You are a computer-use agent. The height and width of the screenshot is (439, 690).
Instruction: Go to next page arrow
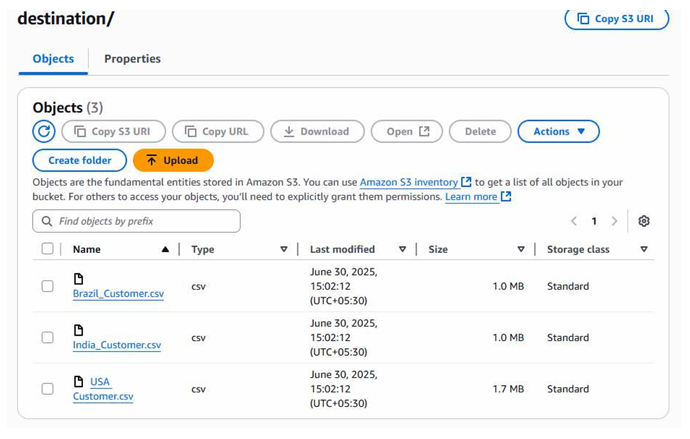coord(614,221)
